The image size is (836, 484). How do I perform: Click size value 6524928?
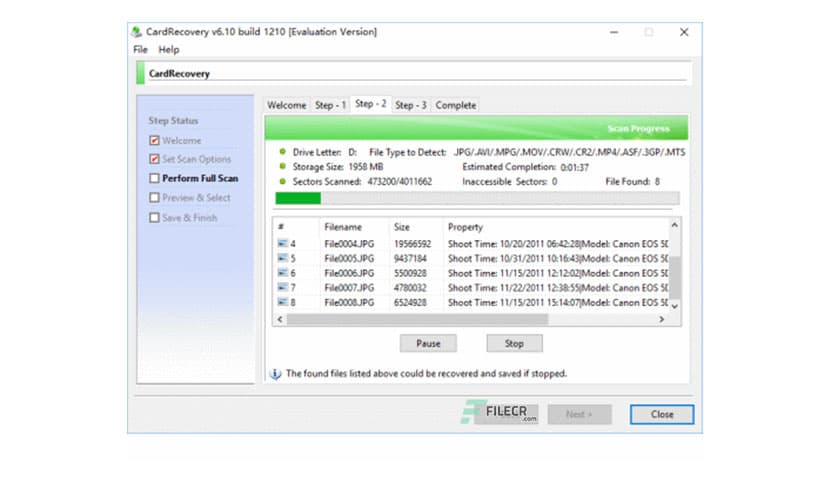(x=411, y=302)
